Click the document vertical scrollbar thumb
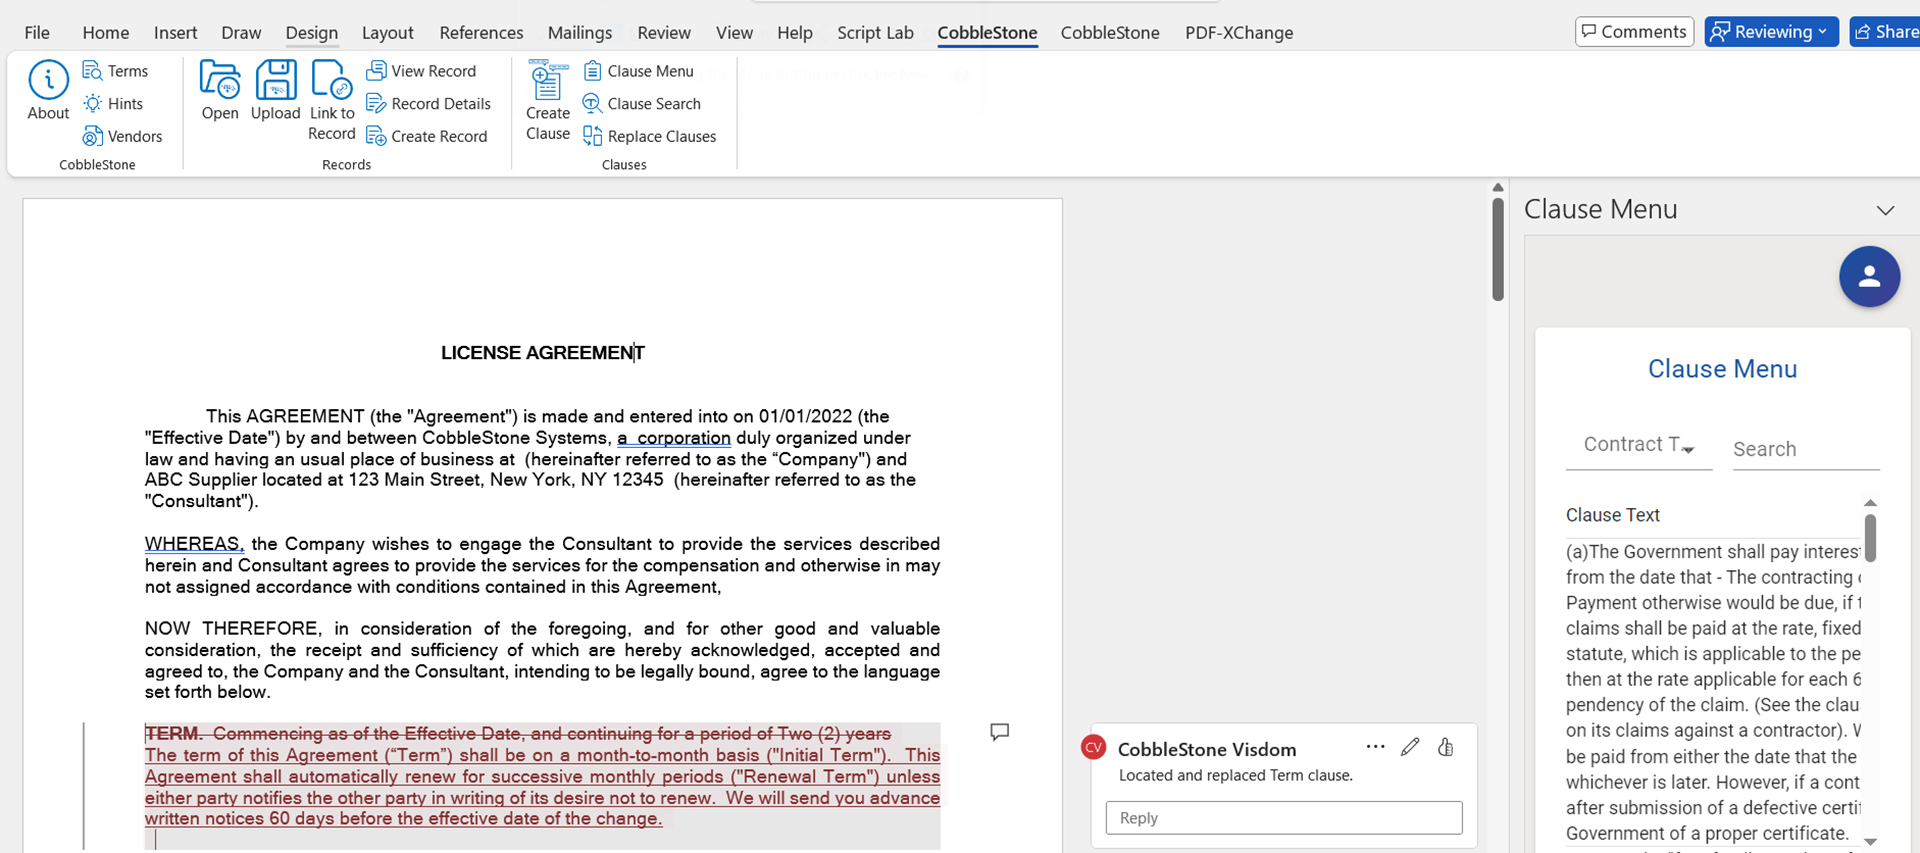Image resolution: width=1920 pixels, height=853 pixels. 1497,250
